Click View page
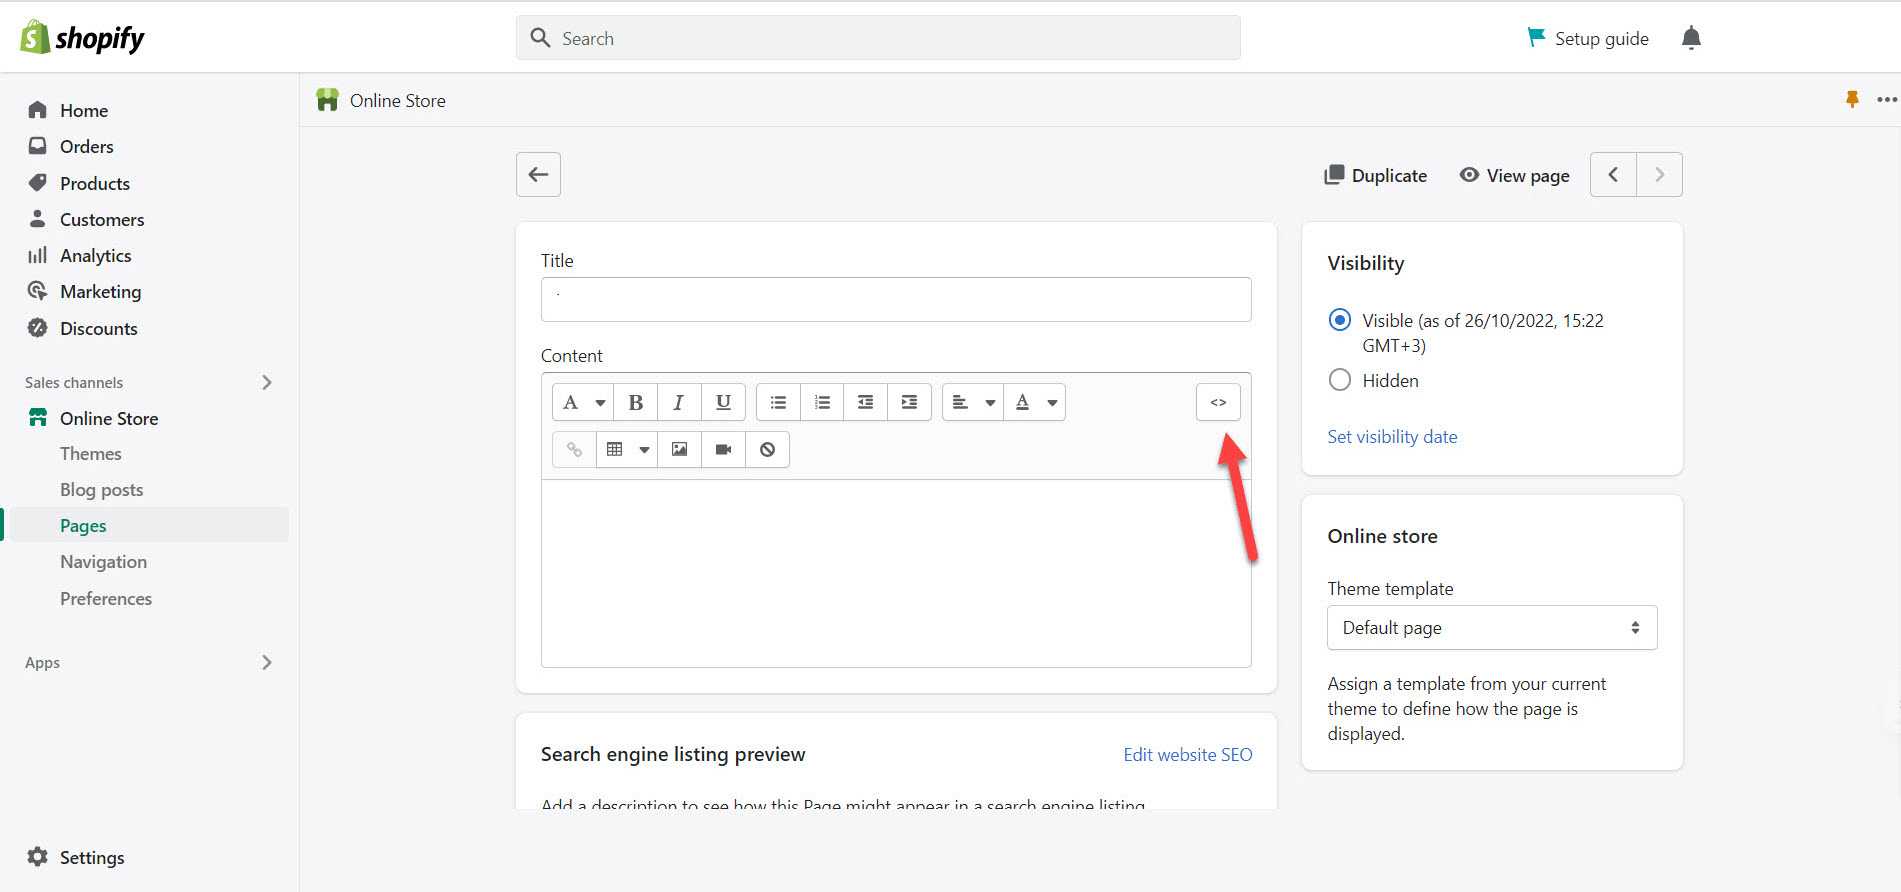The height and width of the screenshot is (892, 1901). [1514, 175]
